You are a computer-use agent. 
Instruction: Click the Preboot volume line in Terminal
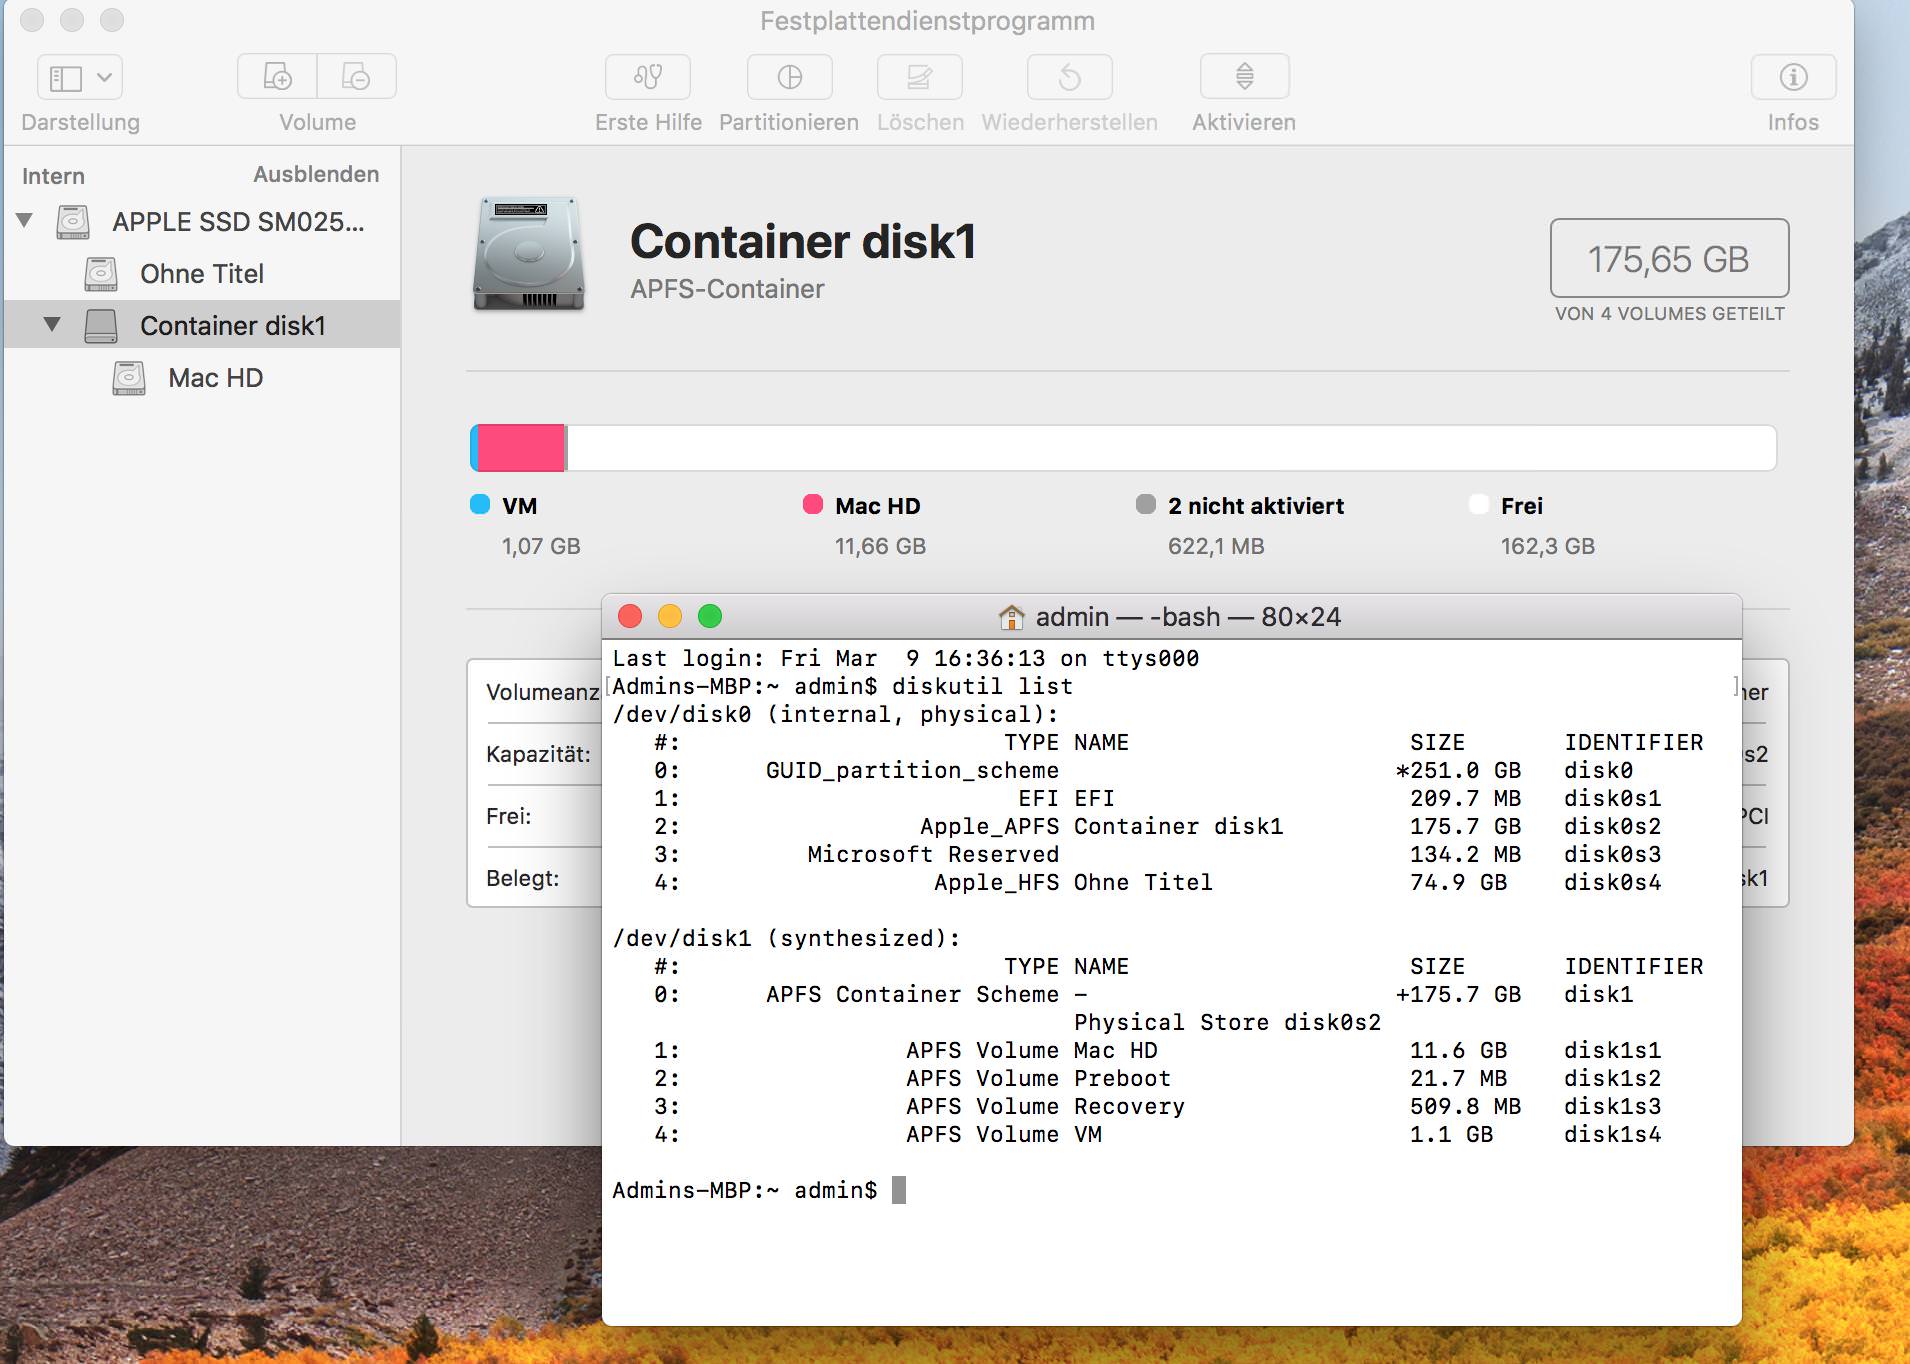pos(1157,1078)
